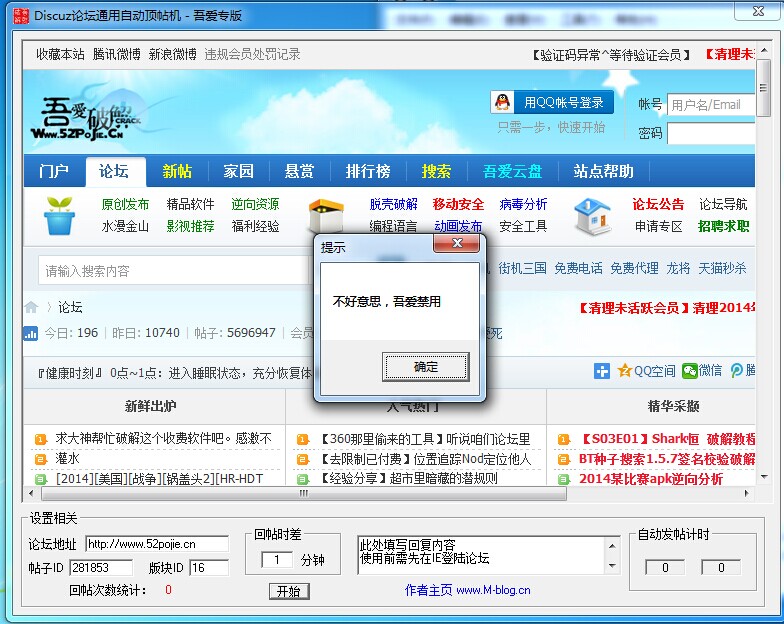Screen dimensions: 784x624
Task: Open the 搜索 navigation tab
Action: coord(436,171)
